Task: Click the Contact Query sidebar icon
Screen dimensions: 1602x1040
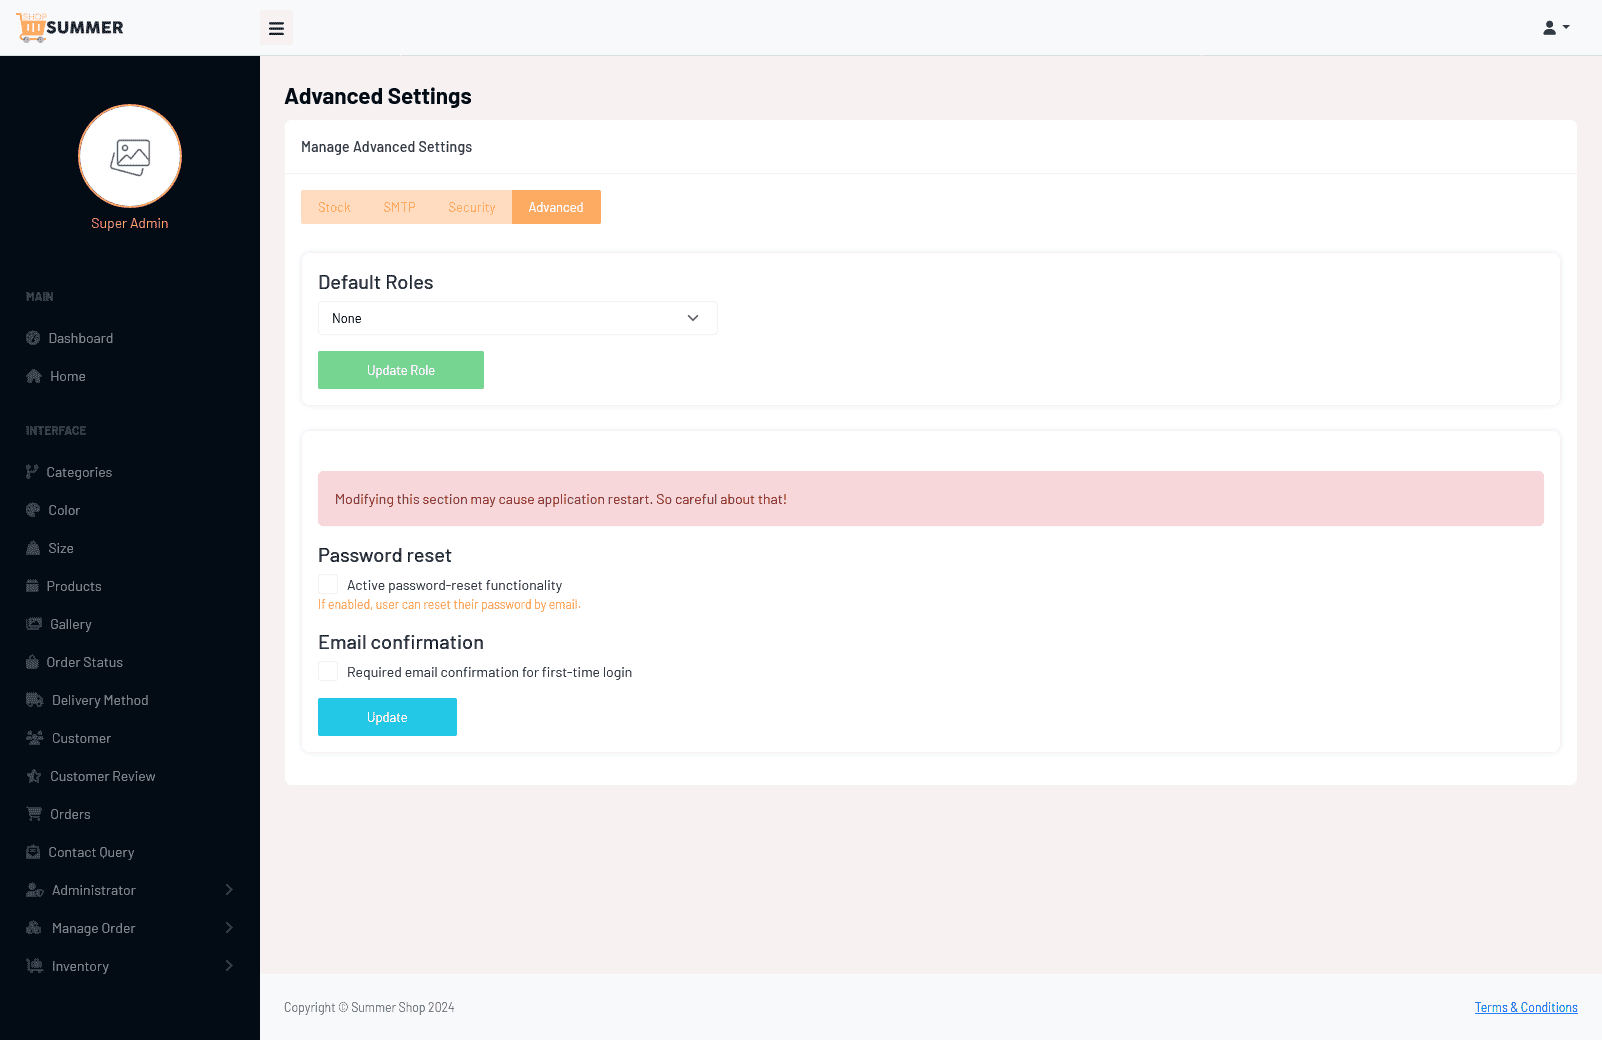Action: pos(33,852)
